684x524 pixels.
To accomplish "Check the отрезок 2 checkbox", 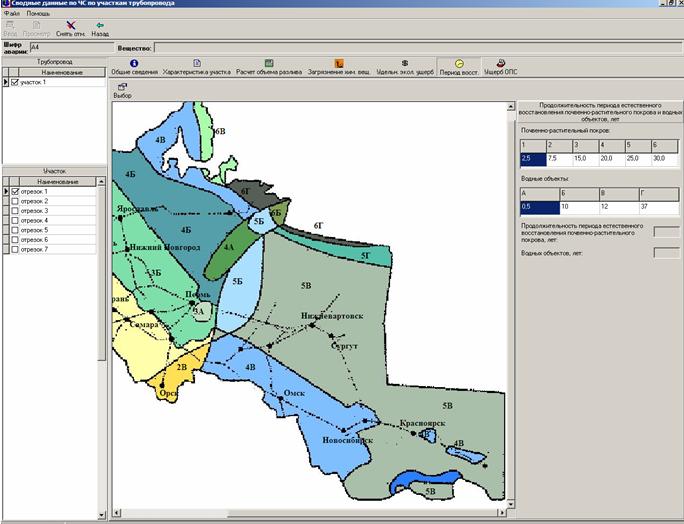I will [14, 201].
